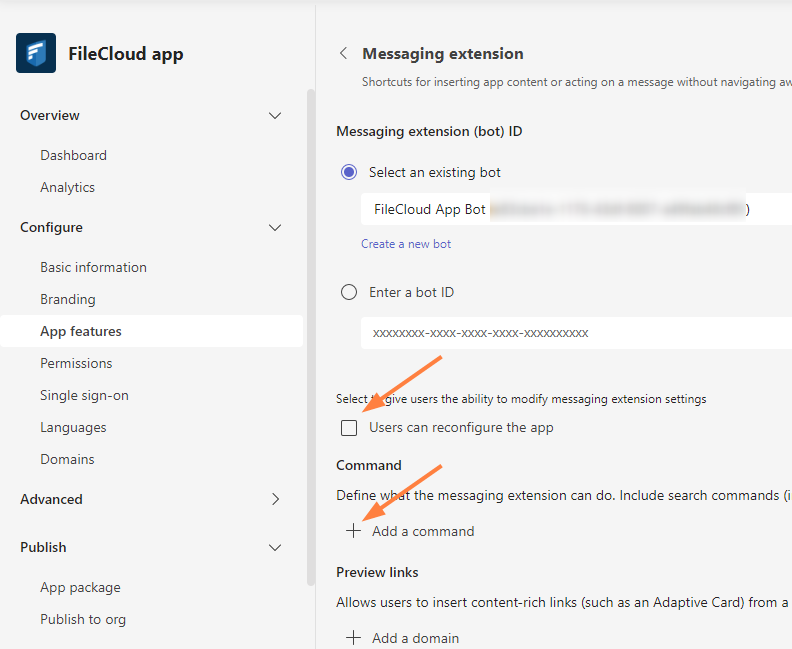Image resolution: width=792 pixels, height=649 pixels.
Task: Open the Single sign-on page
Action: [84, 396]
